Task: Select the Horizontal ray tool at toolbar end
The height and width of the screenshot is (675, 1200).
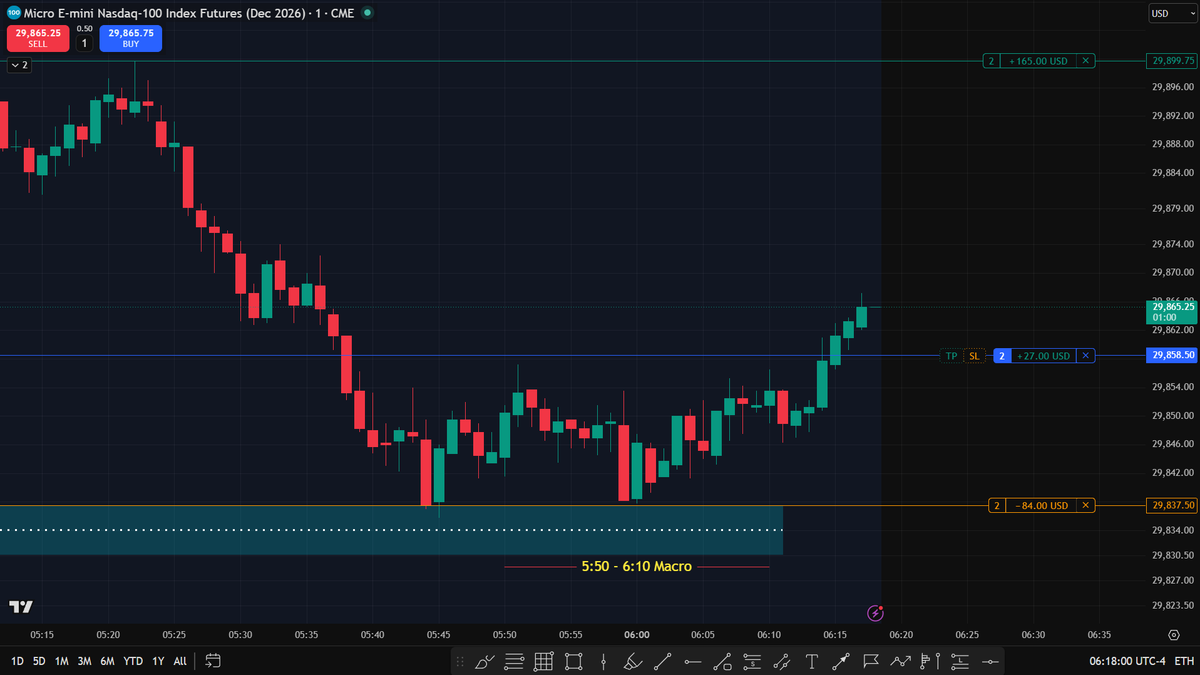Action: click(x=990, y=661)
